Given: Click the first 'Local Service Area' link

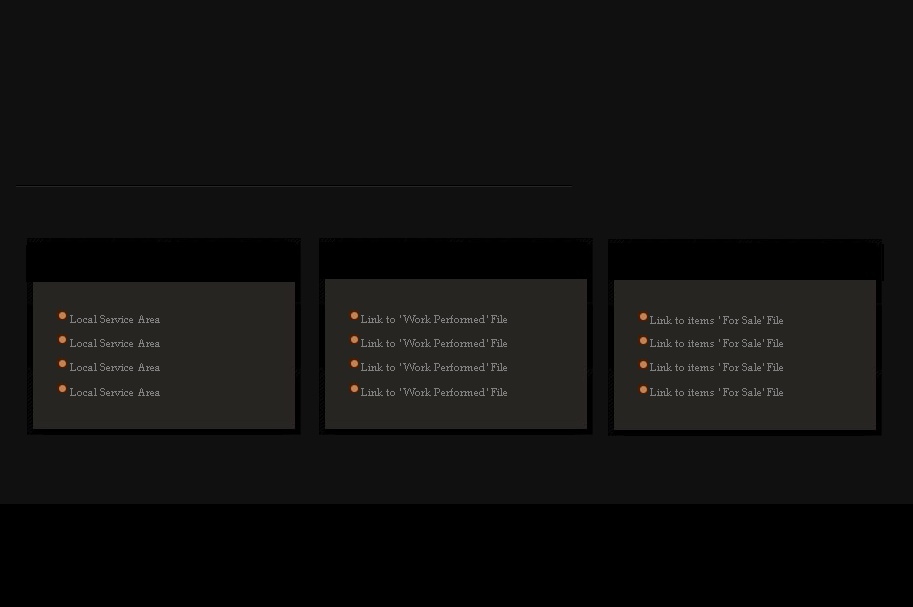Looking at the screenshot, I should point(114,320).
